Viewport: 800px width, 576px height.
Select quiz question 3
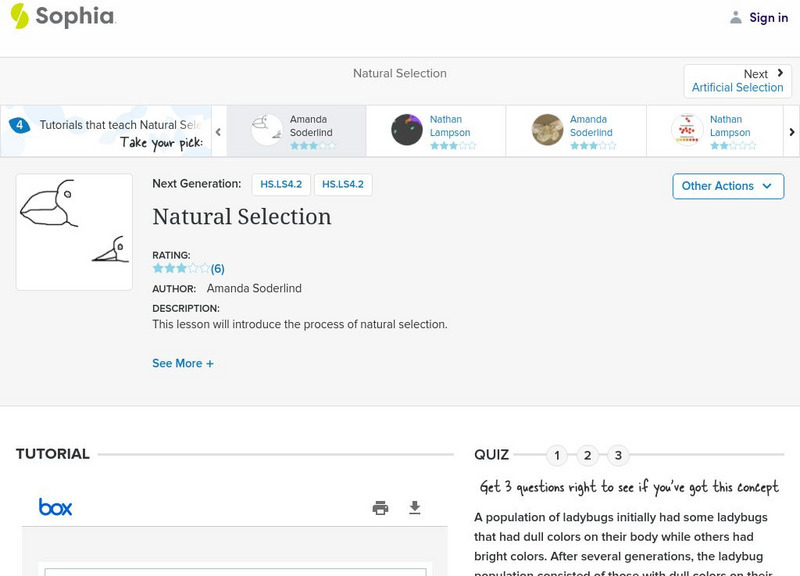tap(618, 456)
